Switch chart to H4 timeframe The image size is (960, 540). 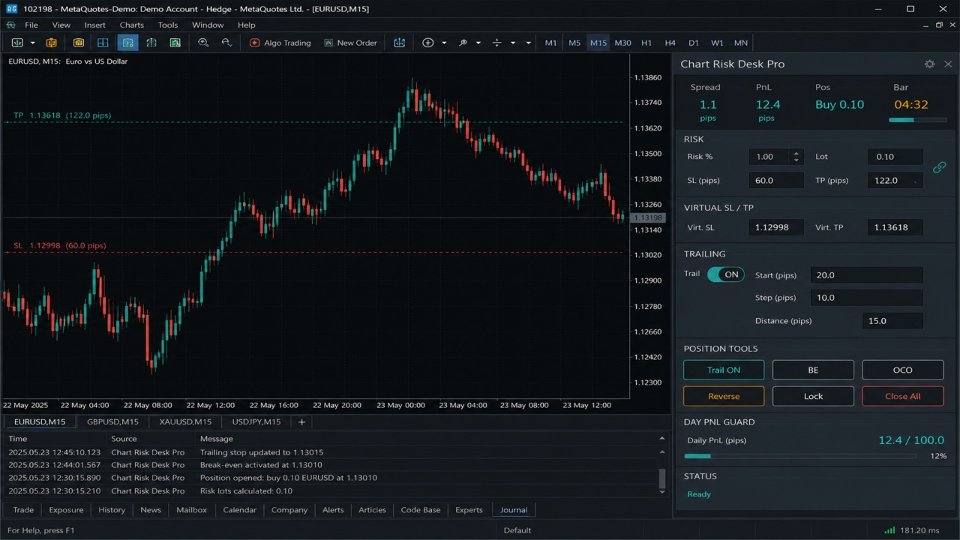(670, 43)
